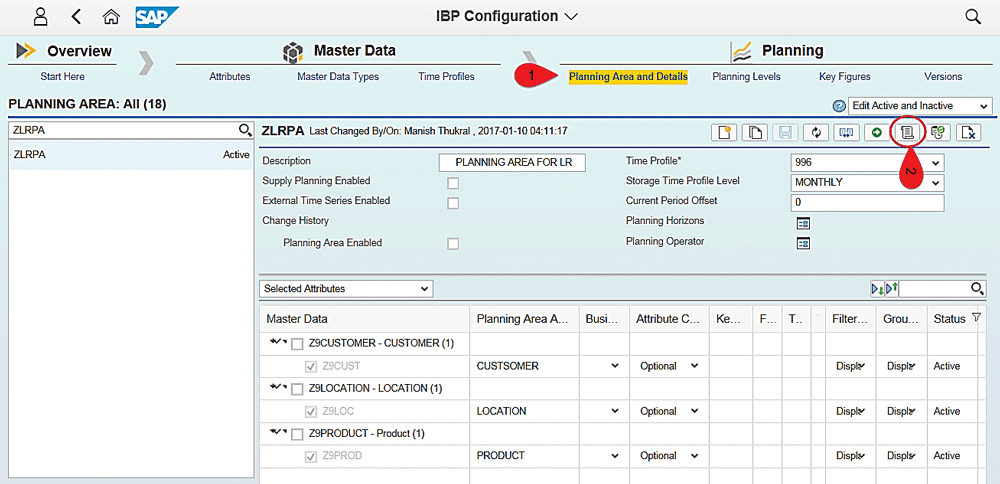Click the scheduled activation clock icon
Screen dimensions: 1000x484
[938, 132]
